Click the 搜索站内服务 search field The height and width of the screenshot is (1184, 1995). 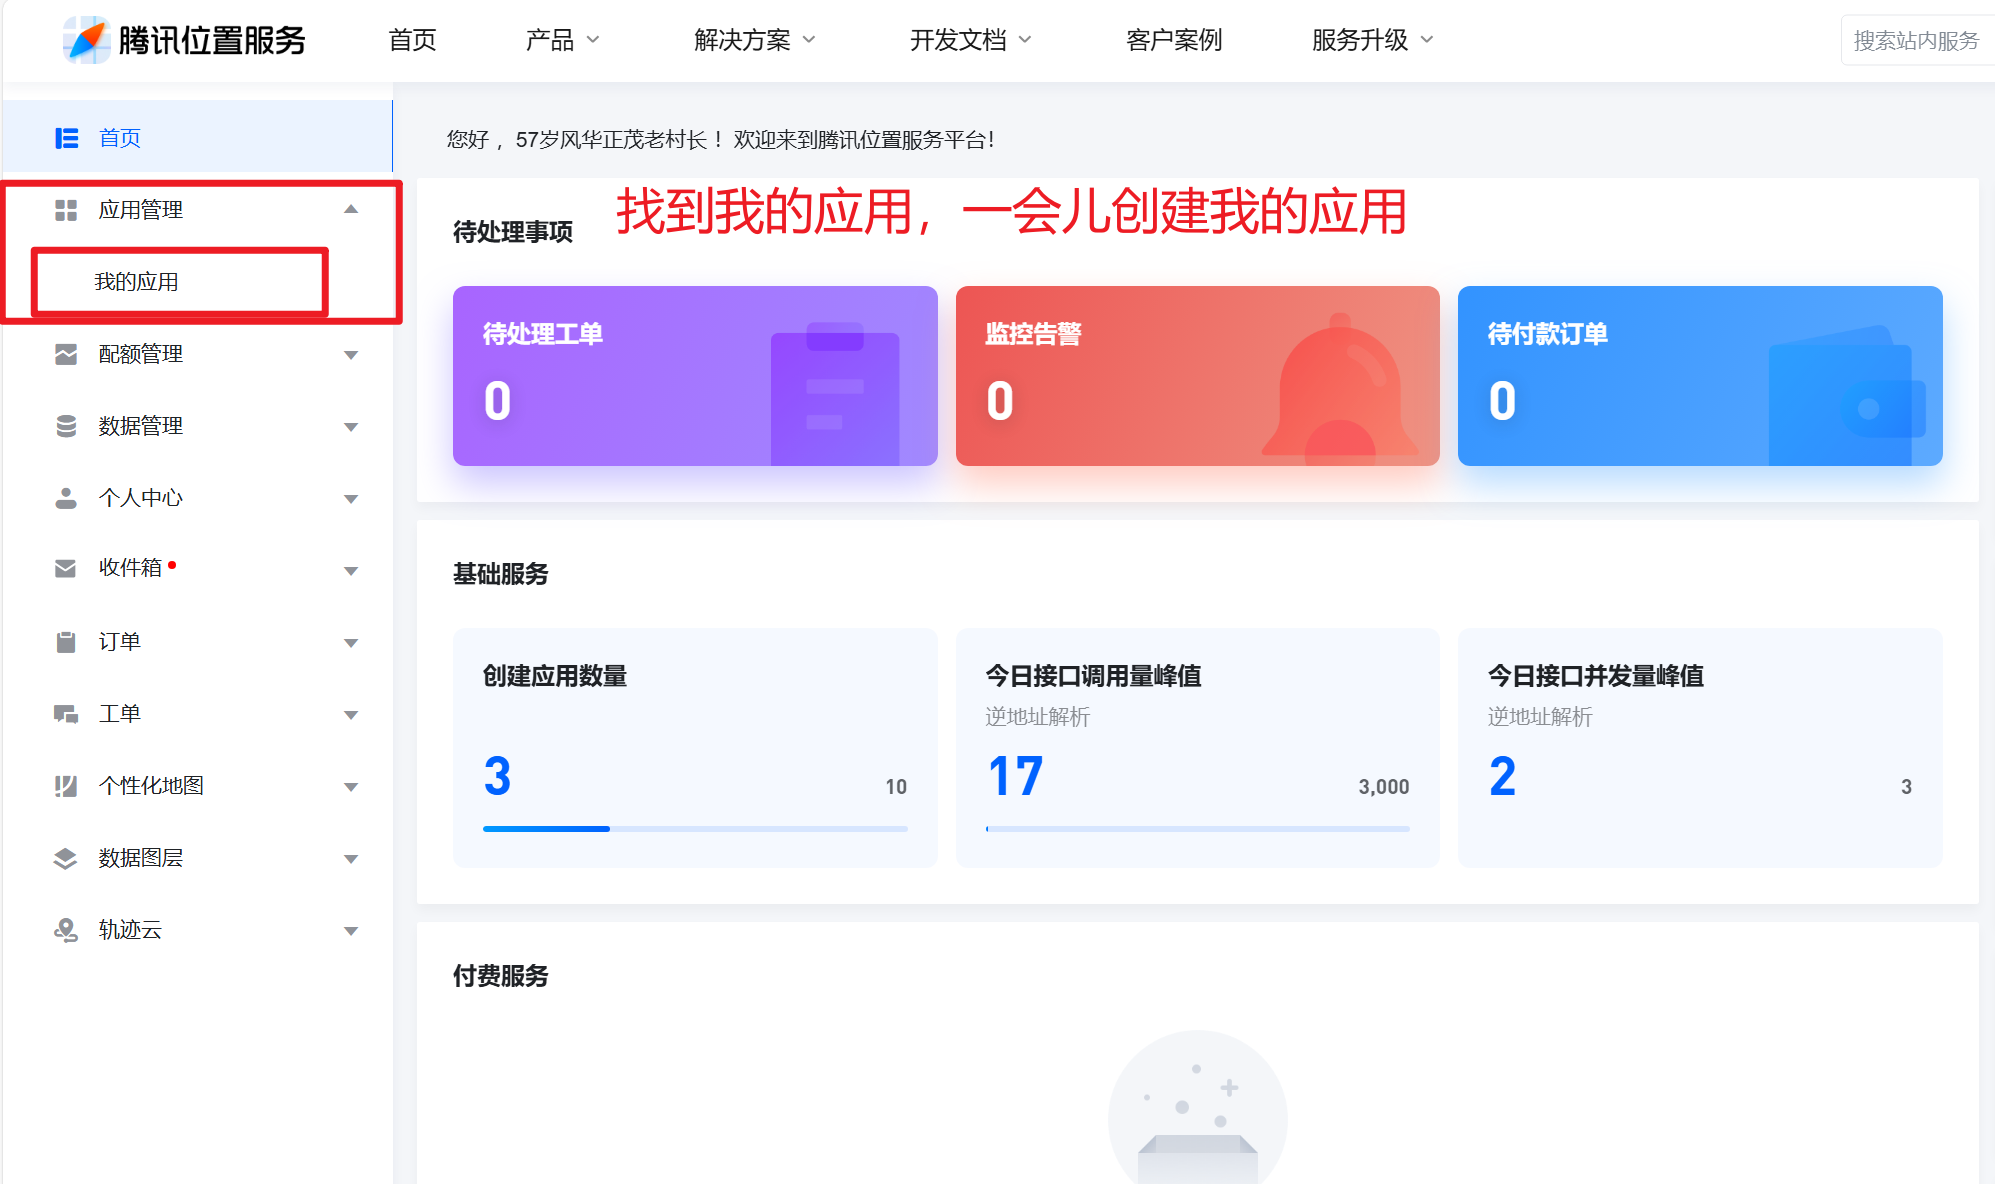pyautogui.click(x=1915, y=40)
